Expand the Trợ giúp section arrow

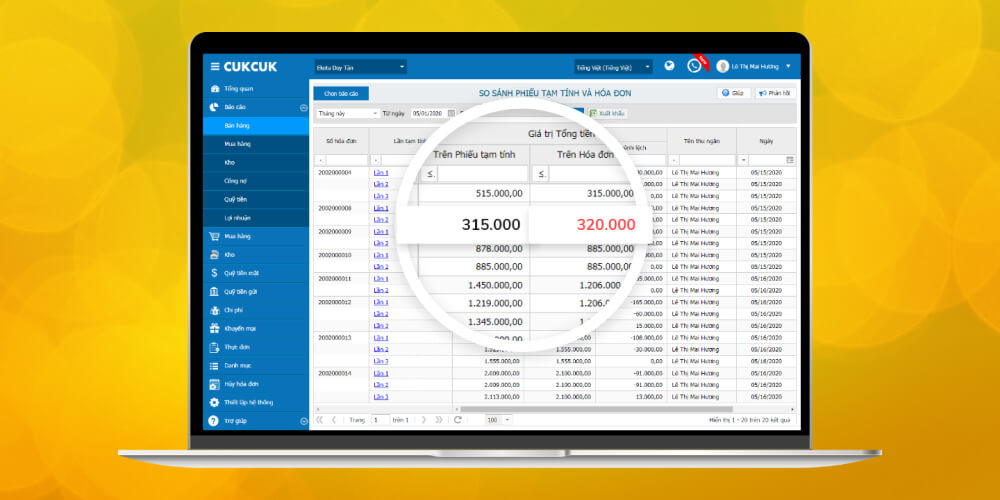tap(304, 422)
